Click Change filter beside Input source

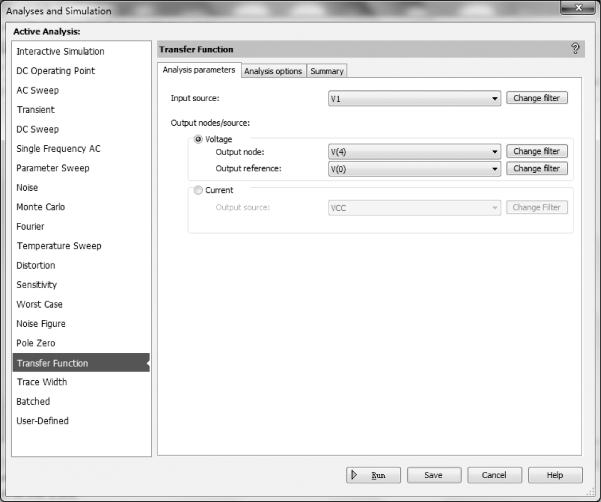pos(537,98)
